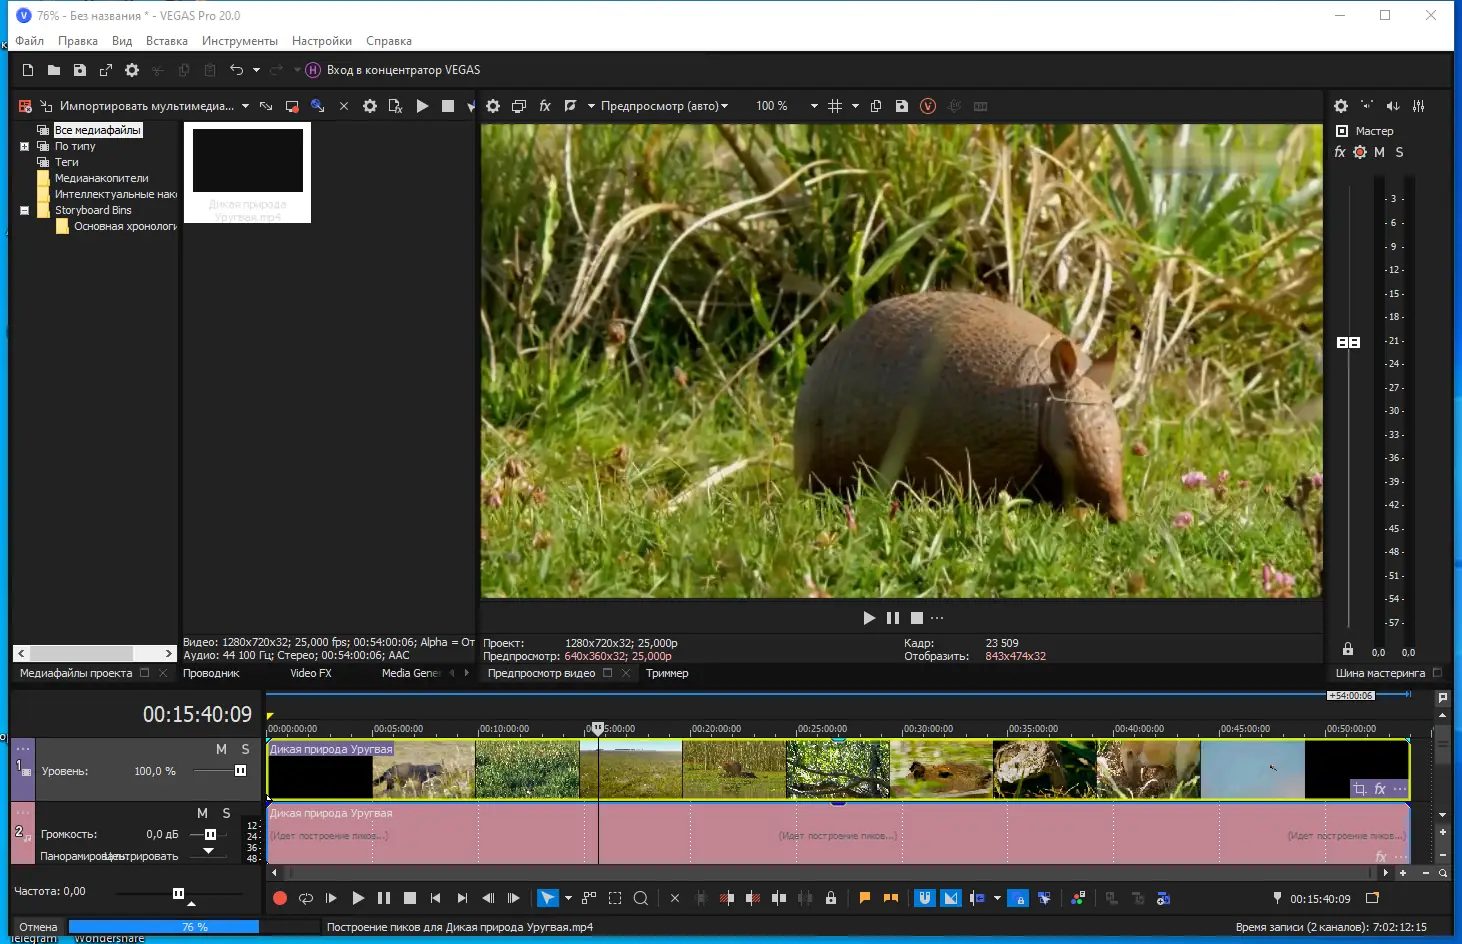Click the Отмена button in status bar
Viewport: 1462px width, 944px height.
(38, 927)
